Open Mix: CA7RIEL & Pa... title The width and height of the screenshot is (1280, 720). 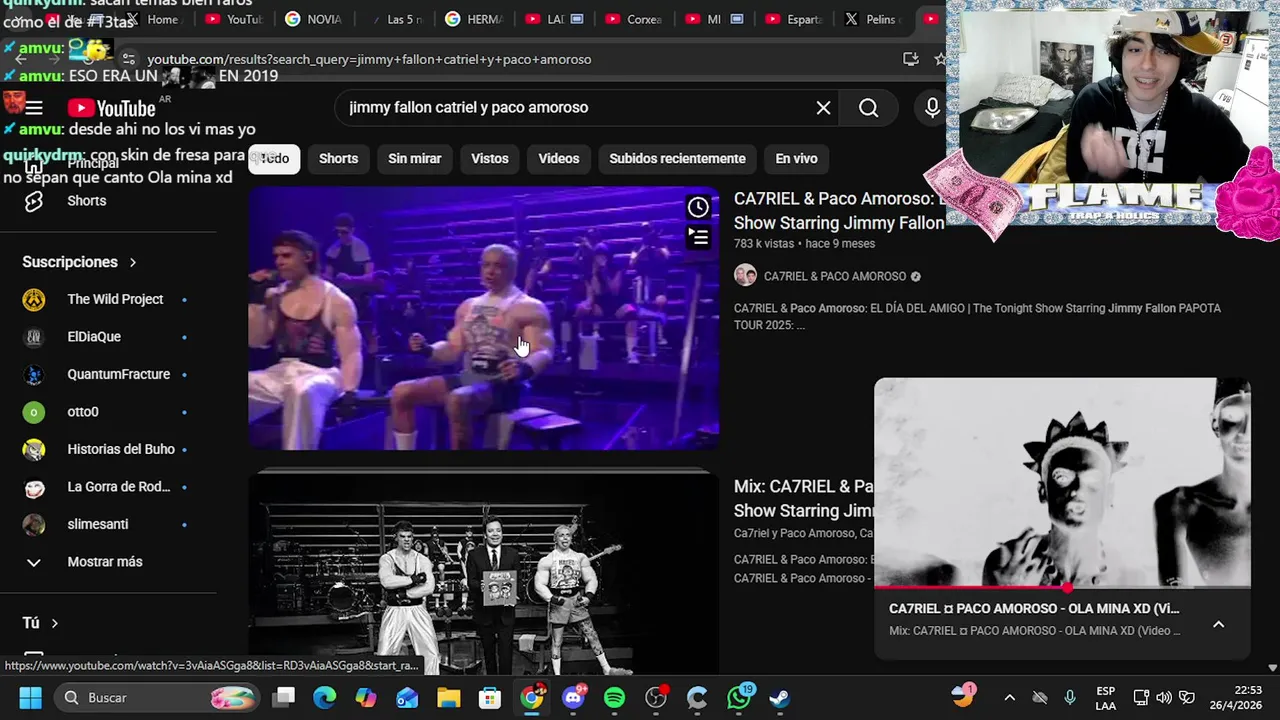coord(804,498)
